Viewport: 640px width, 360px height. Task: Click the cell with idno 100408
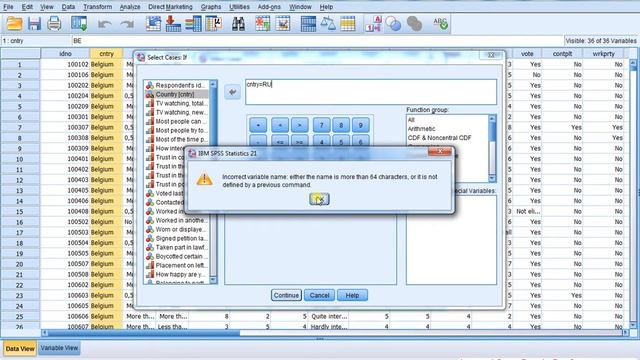[65, 211]
